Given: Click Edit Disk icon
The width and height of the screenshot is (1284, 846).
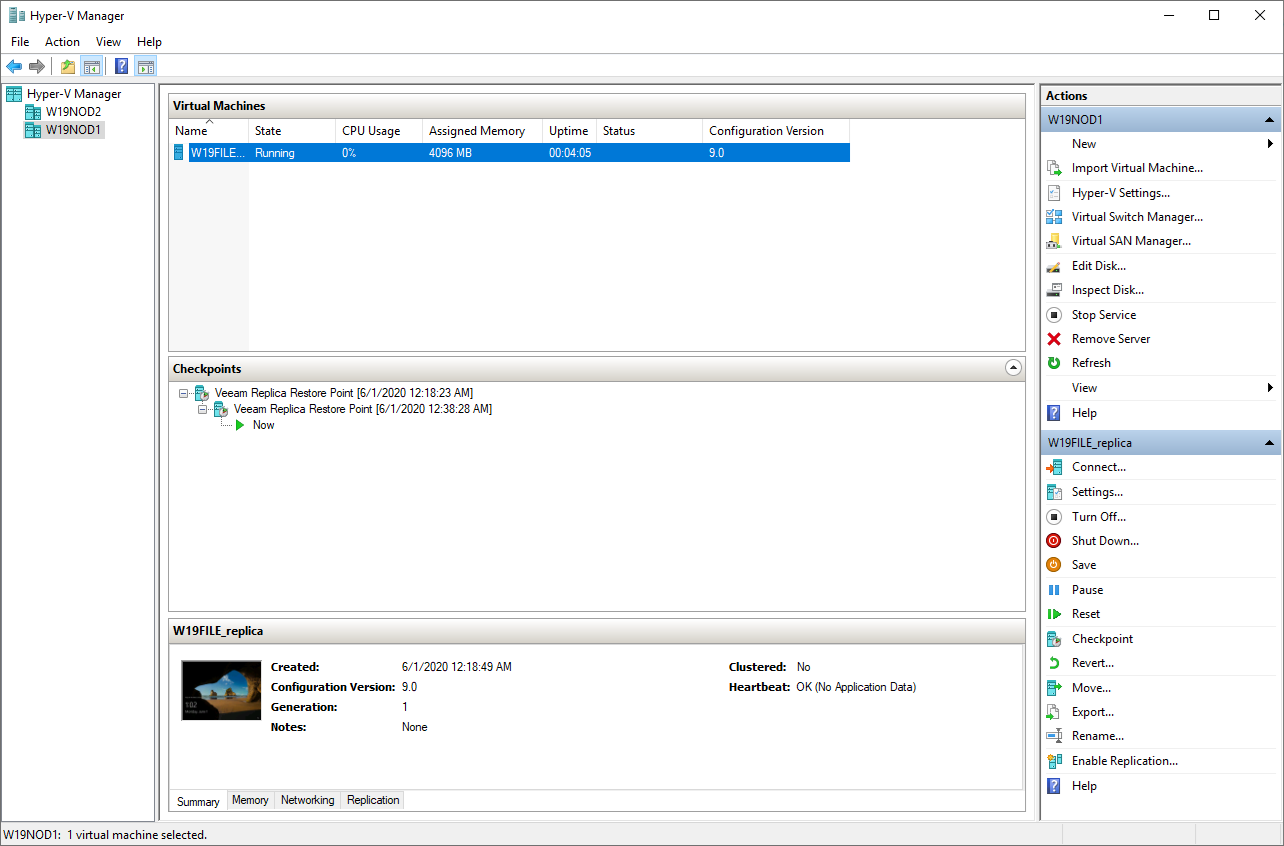Looking at the screenshot, I should [1053, 266].
